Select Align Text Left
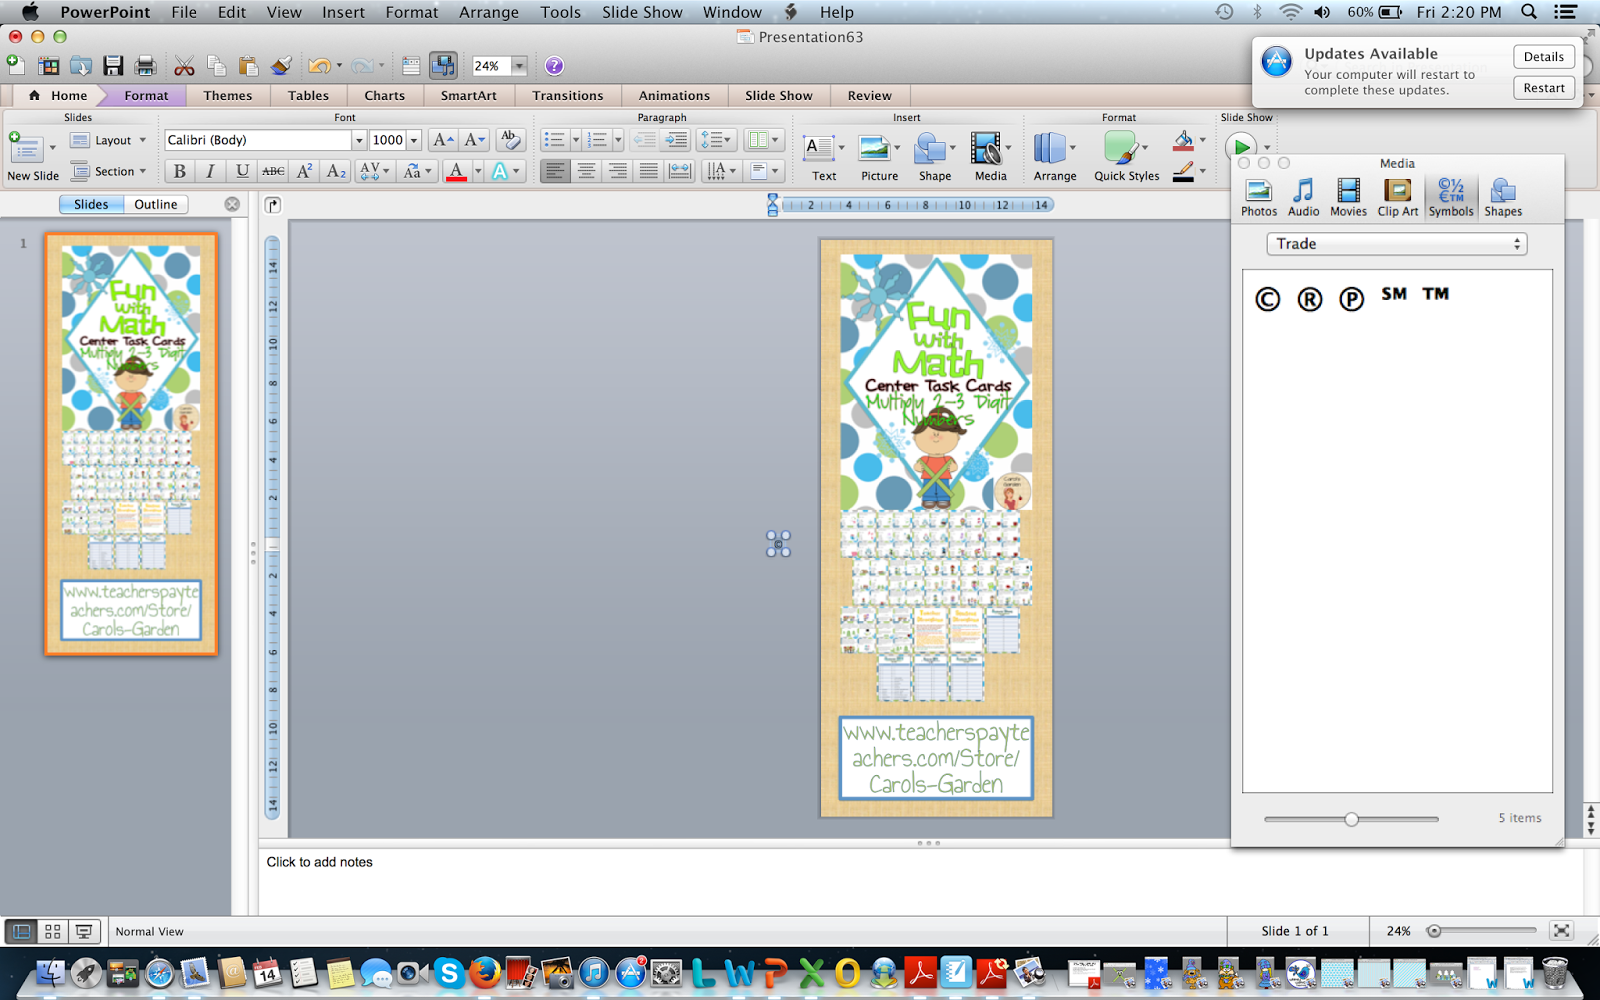Image resolution: width=1600 pixels, height=1000 pixels. click(x=555, y=171)
